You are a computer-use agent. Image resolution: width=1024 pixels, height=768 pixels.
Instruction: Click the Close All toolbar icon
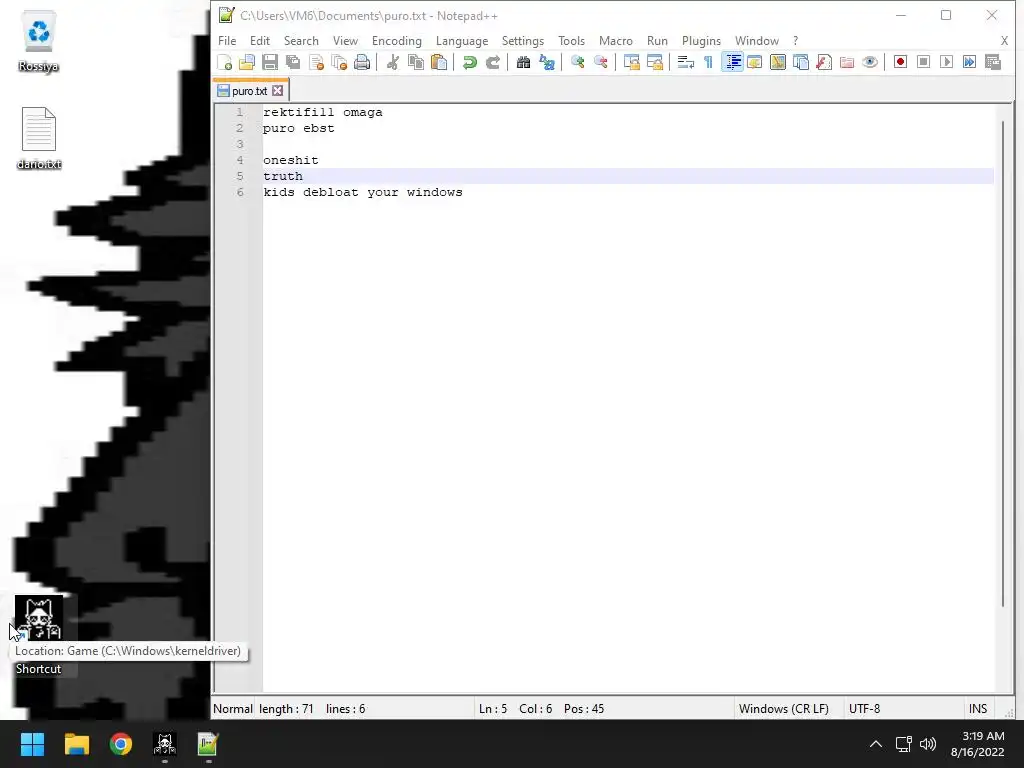[339, 62]
